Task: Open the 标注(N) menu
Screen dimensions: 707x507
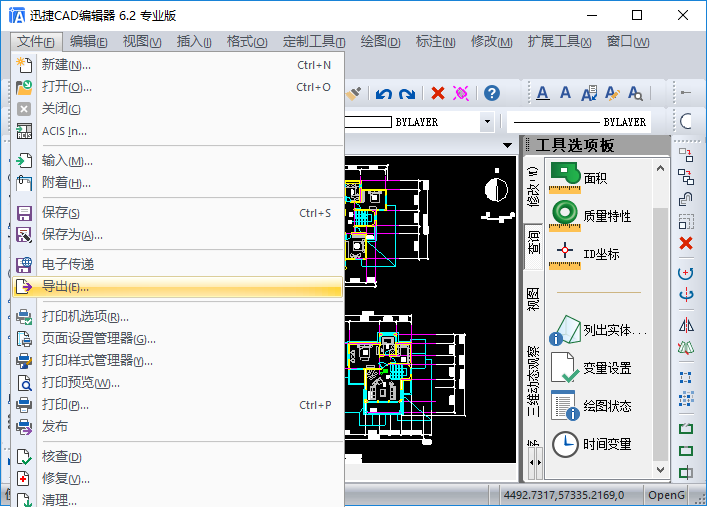Action: [x=435, y=42]
